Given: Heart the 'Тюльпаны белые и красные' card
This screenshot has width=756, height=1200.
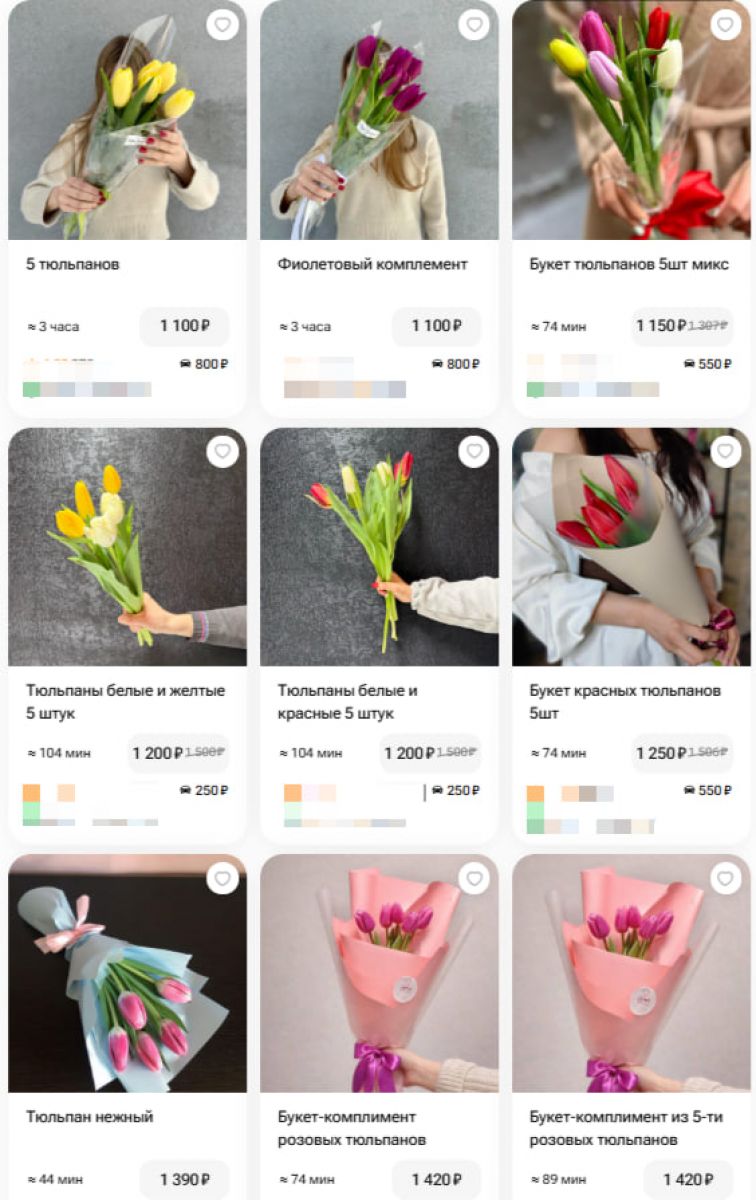Looking at the screenshot, I should tap(474, 451).
